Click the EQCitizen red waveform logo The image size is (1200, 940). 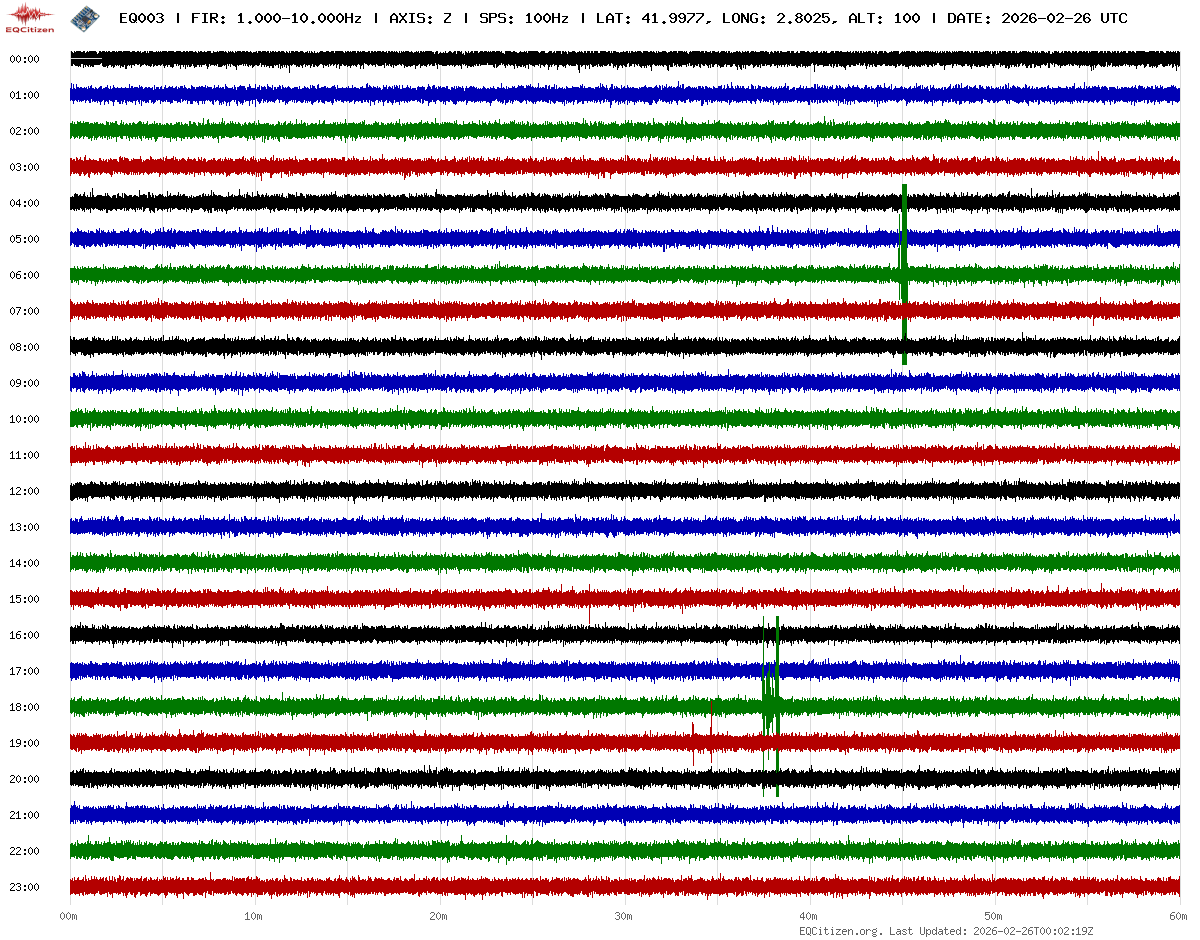(x=30, y=17)
